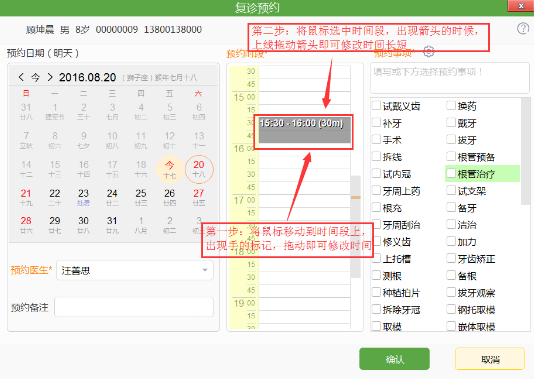This screenshot has height=379, width=534.
Task: Check the 补牙 checkbox
Action: point(376,123)
